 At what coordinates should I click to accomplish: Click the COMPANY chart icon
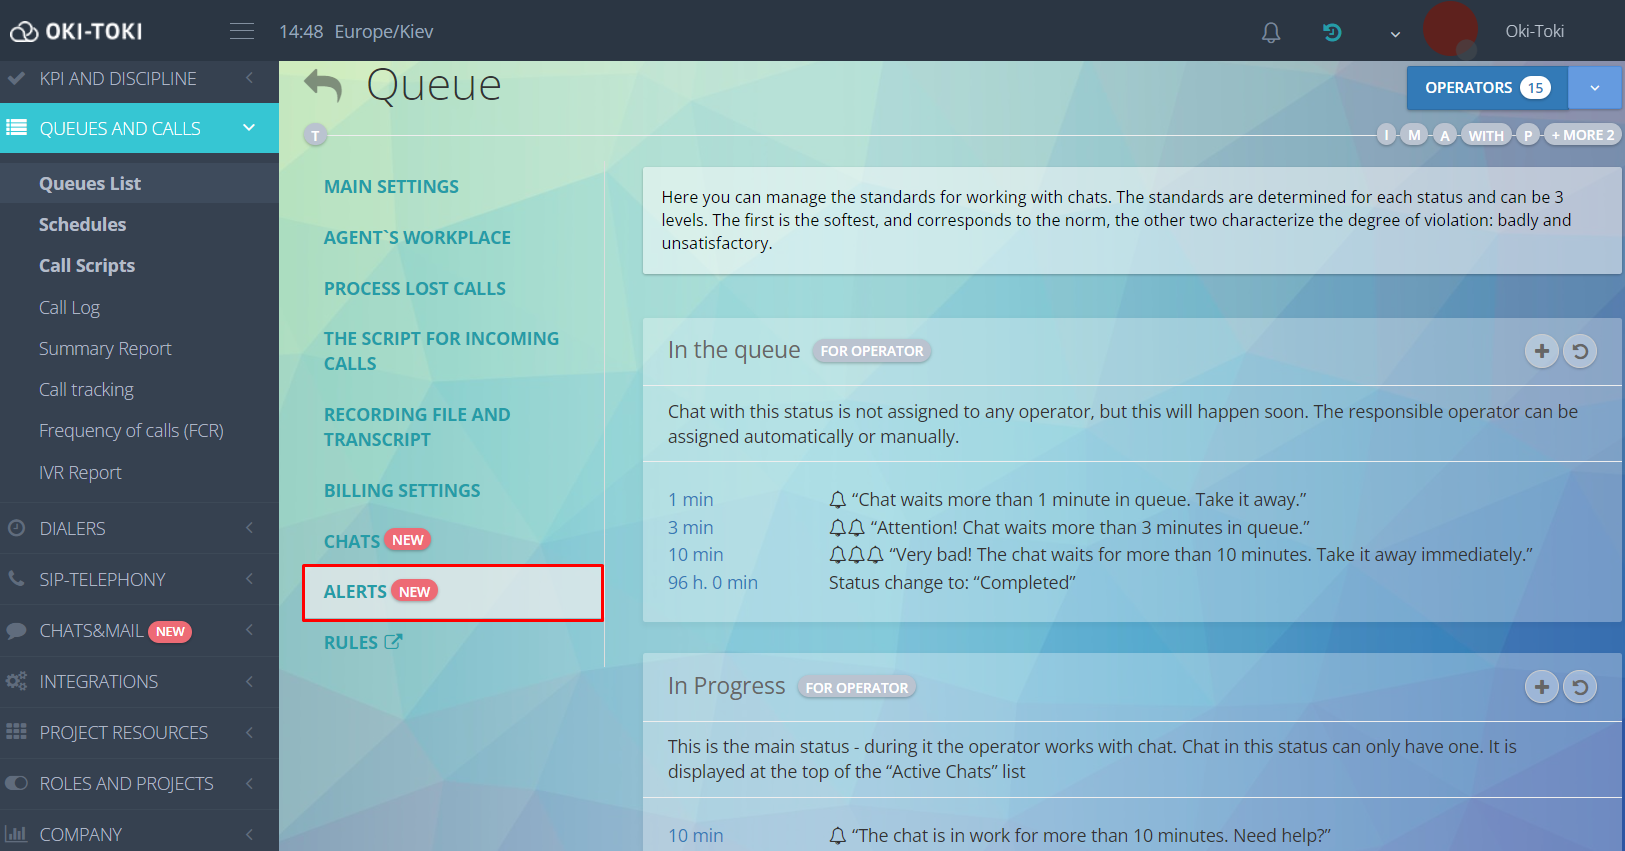16,834
